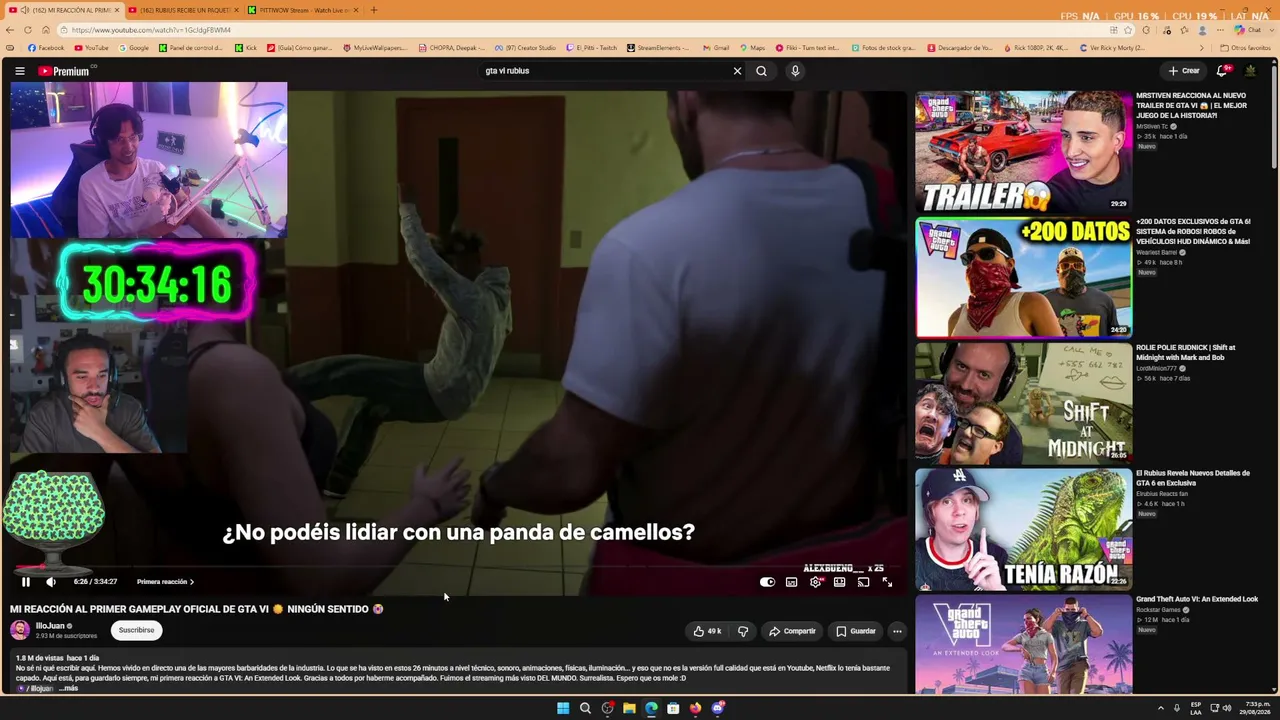
Task: Open Facebook bookmark
Action: click(x=46, y=48)
